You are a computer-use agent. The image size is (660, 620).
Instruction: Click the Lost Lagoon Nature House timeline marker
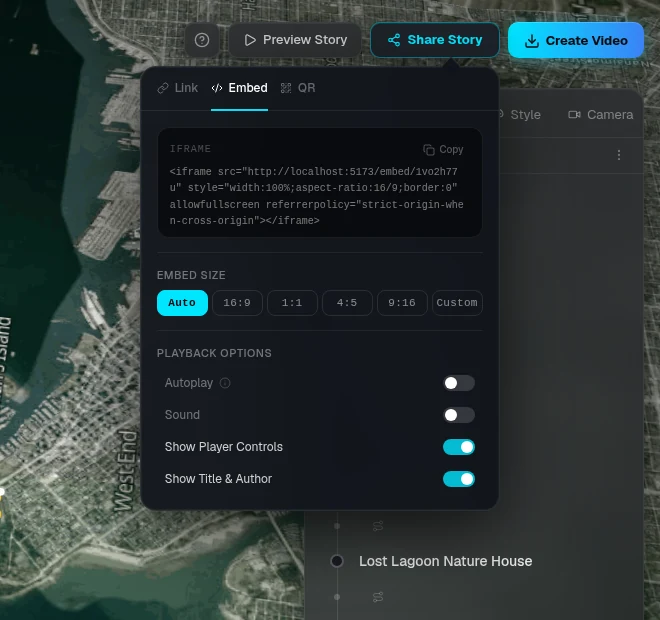pyautogui.click(x=337, y=561)
